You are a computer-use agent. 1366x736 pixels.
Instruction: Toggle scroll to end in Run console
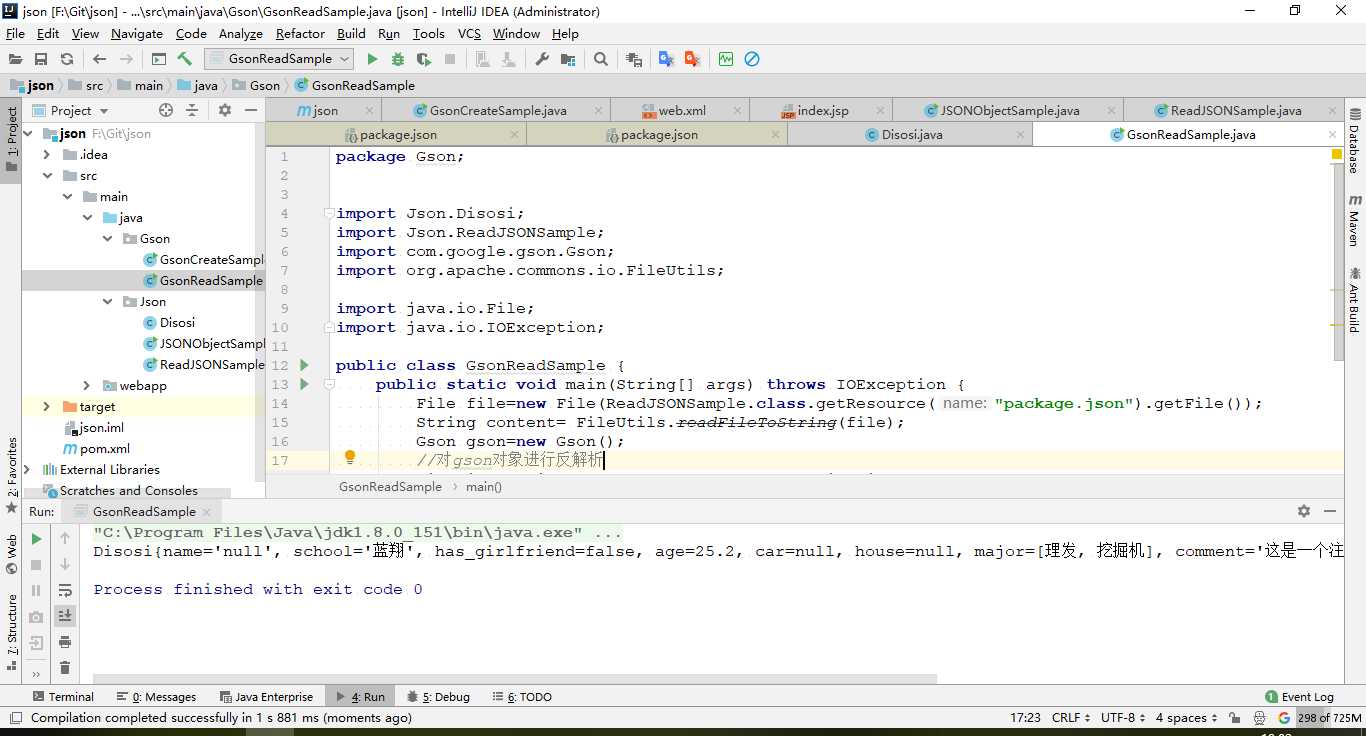click(x=65, y=616)
